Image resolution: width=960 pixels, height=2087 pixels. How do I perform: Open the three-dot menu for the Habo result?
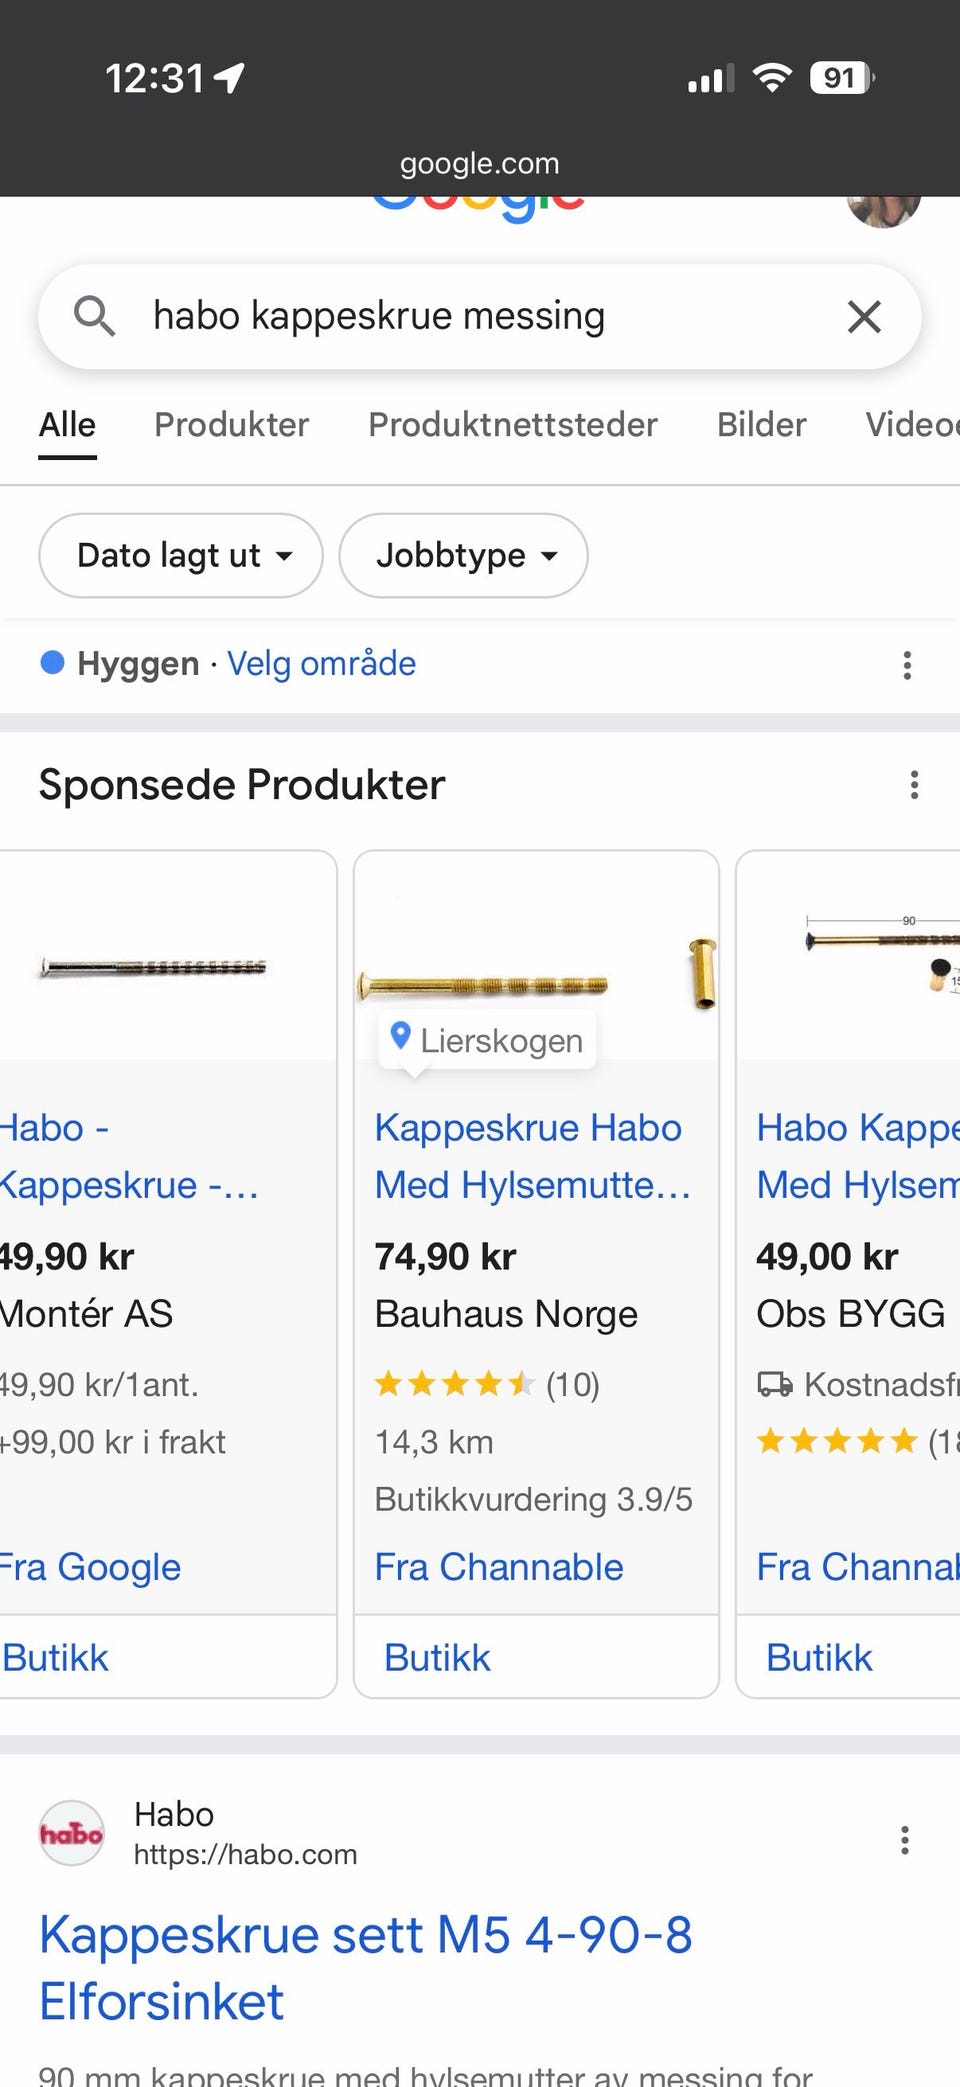(904, 1840)
